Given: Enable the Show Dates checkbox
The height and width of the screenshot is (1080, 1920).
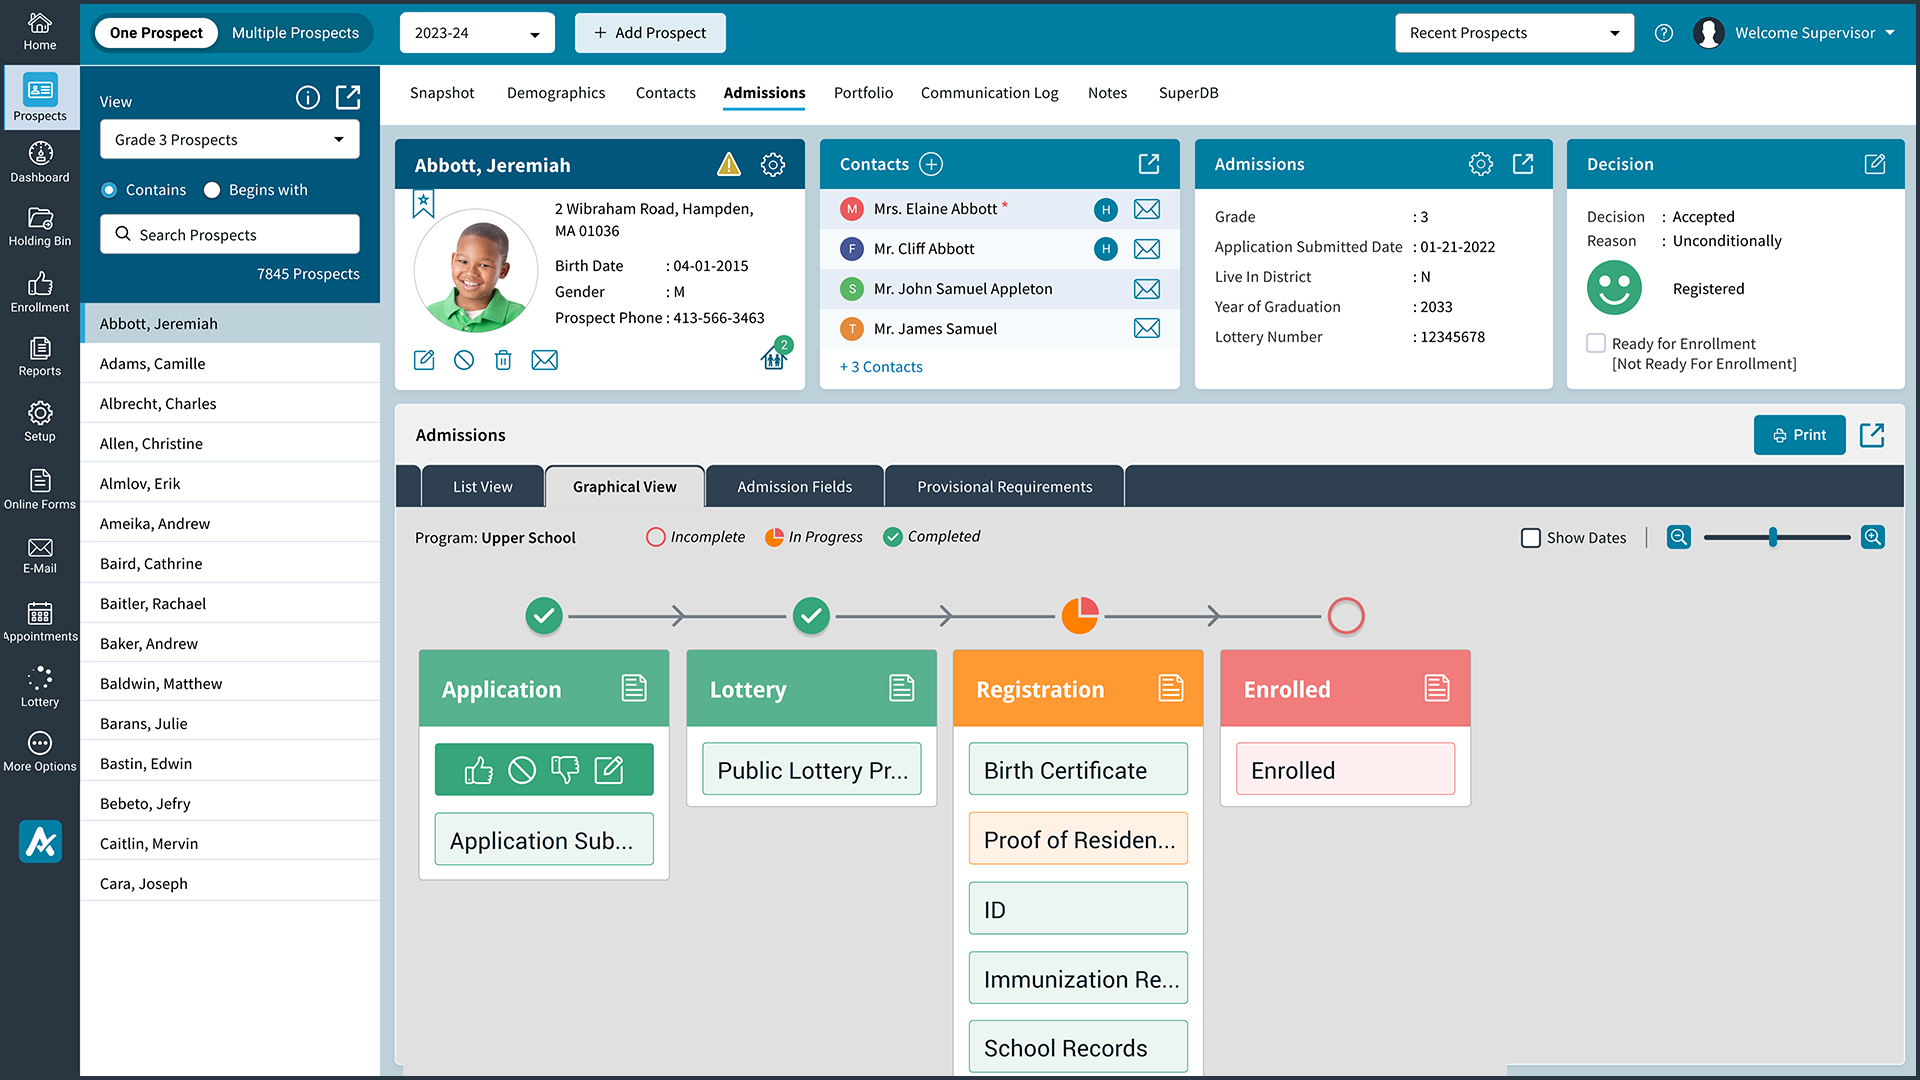Looking at the screenshot, I should click(x=1530, y=538).
